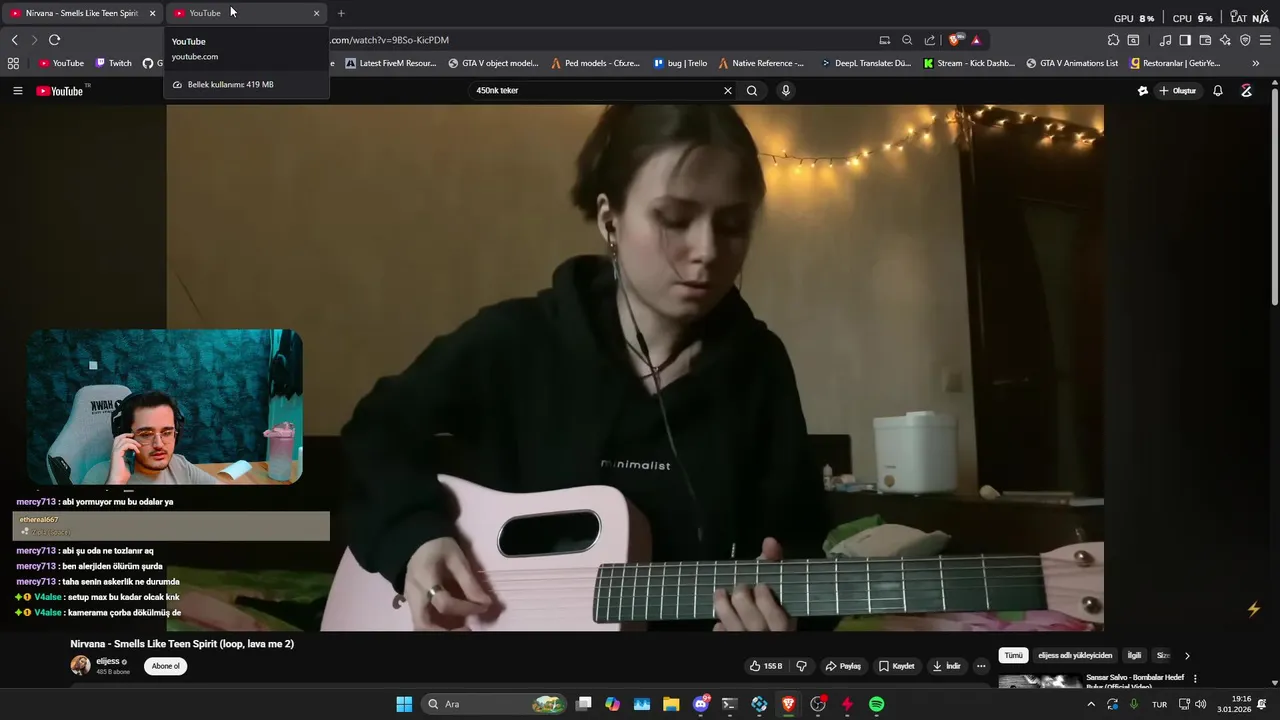This screenshot has height=720, width=1280.
Task: Open the bug Trello bookmark
Action: point(680,63)
